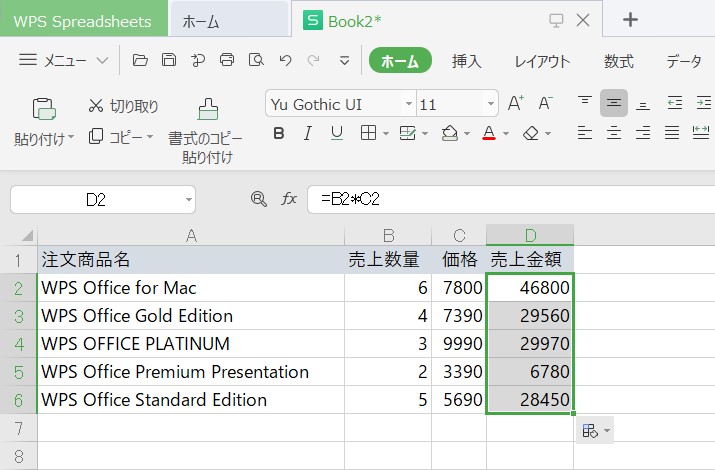Screen dimensions: 715x470
Task: Expand the 貼り付け dropdown arrow
Action: point(71,137)
